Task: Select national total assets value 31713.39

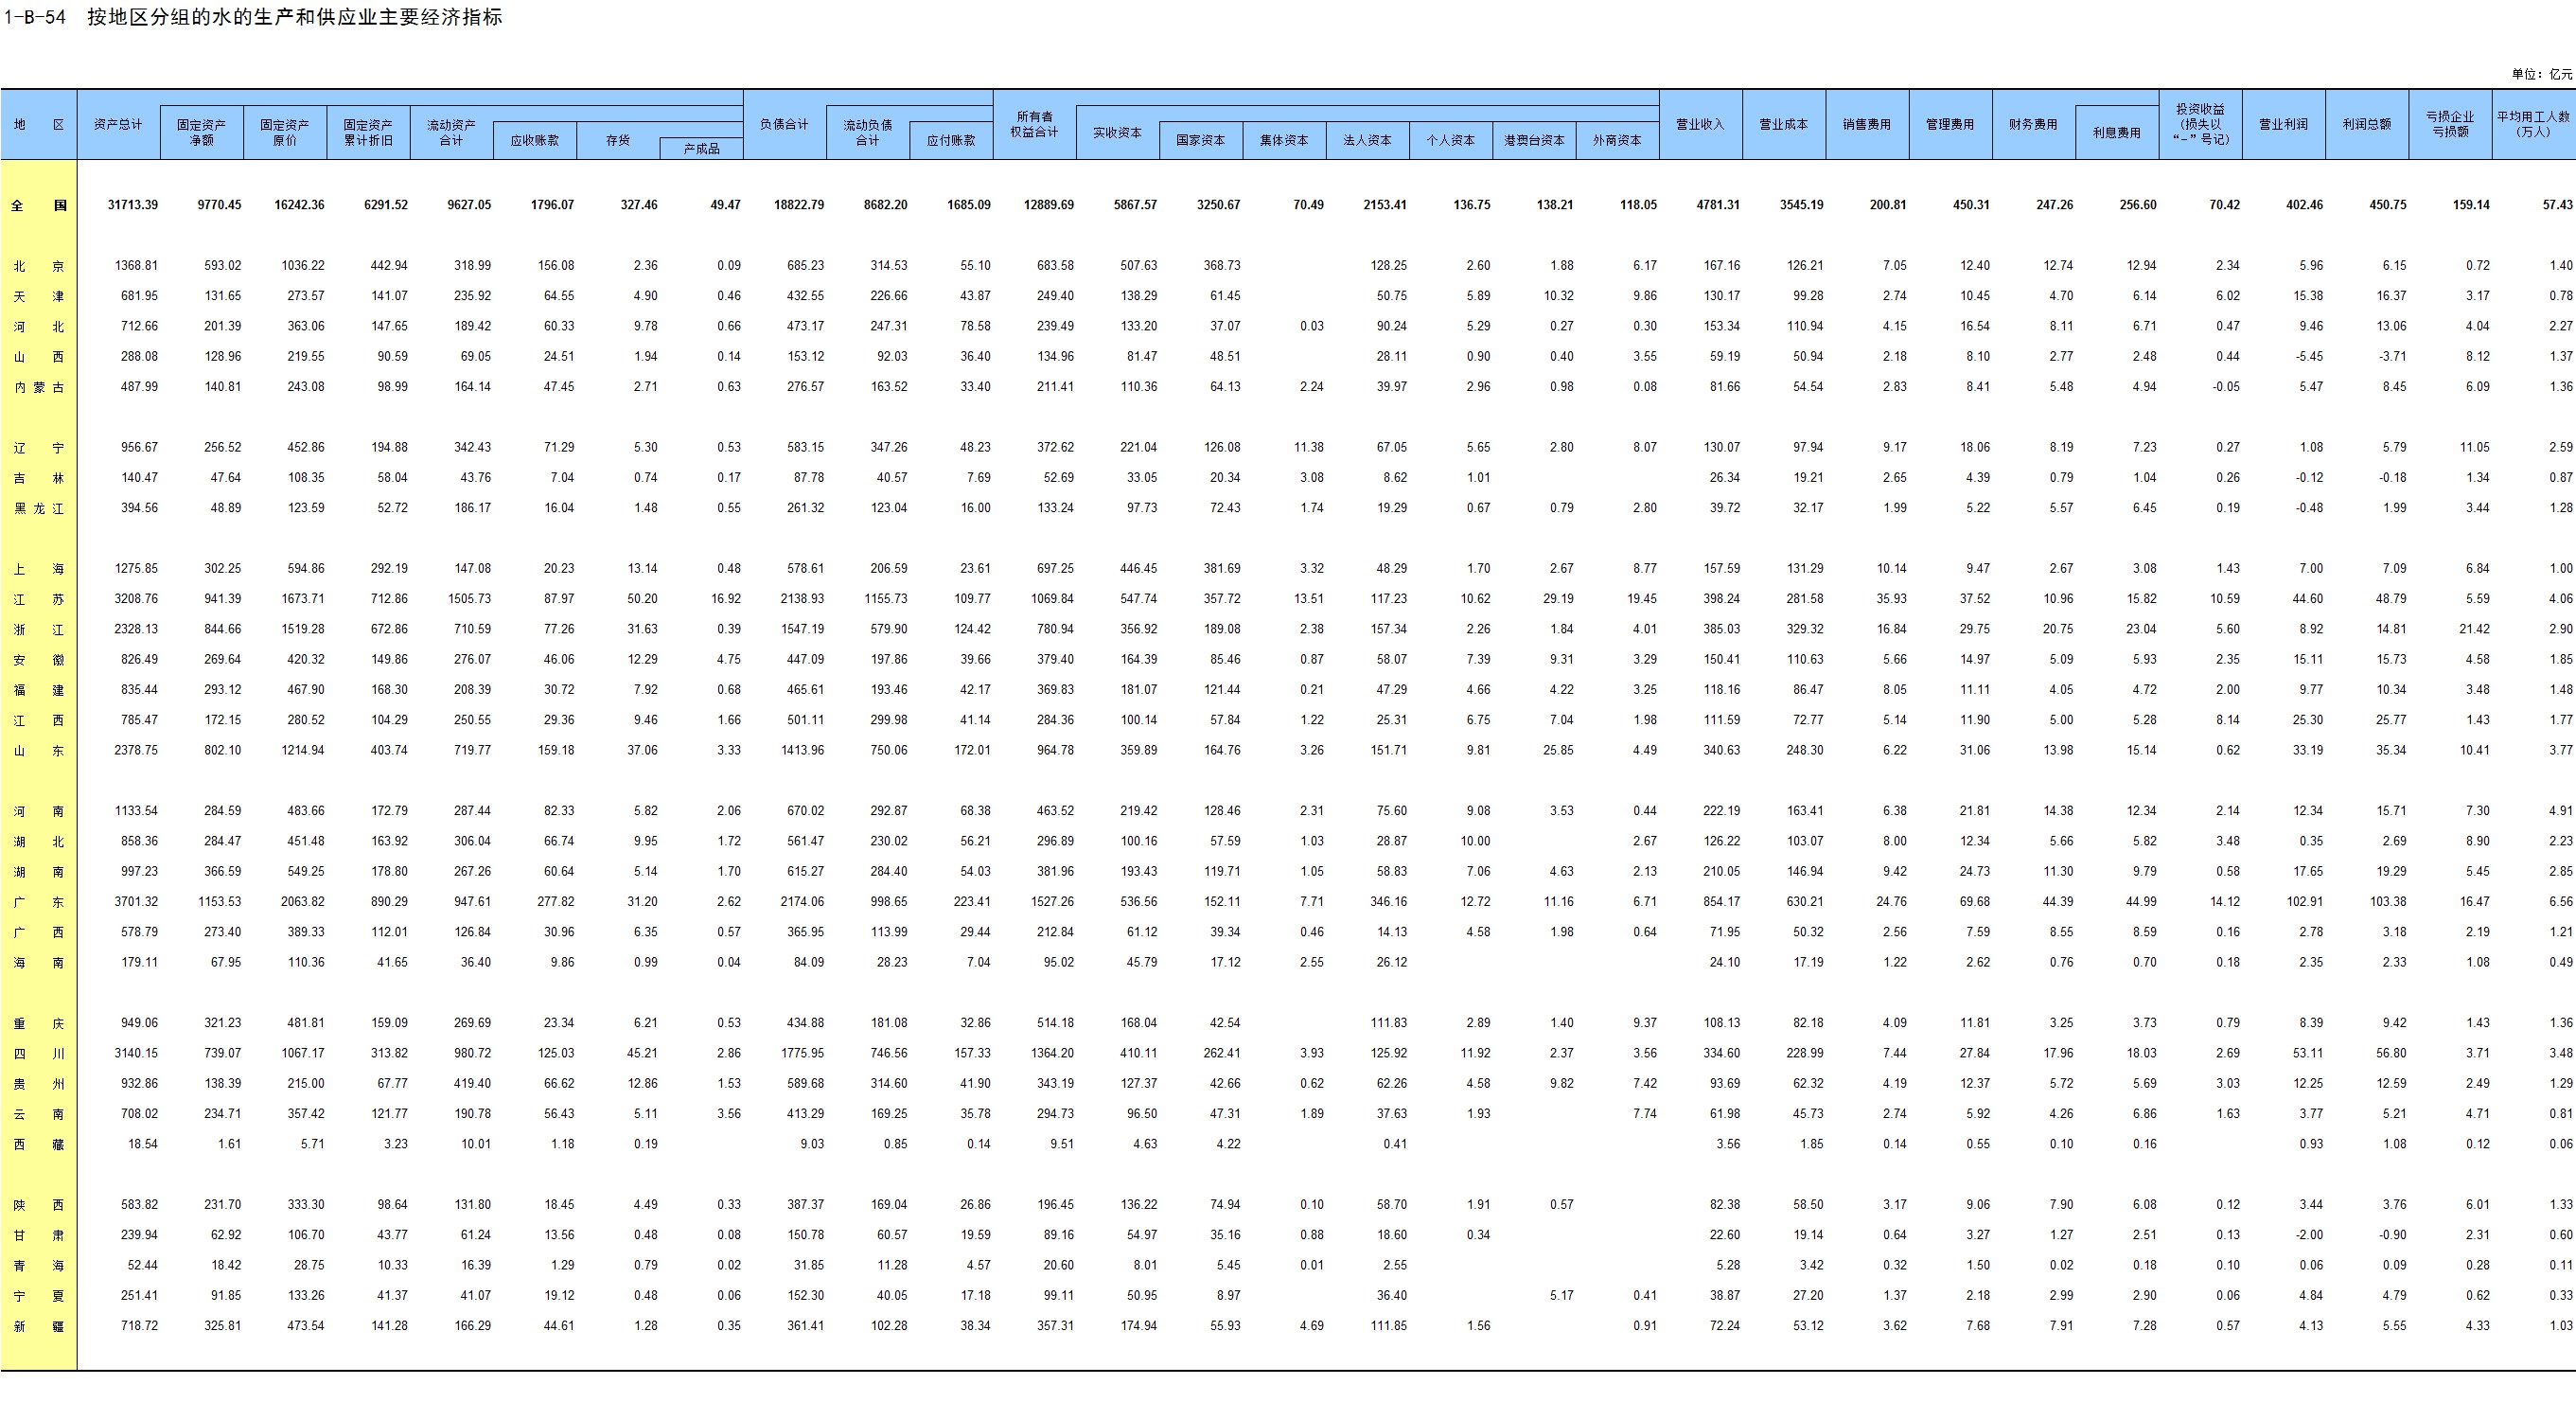Action: [132, 205]
